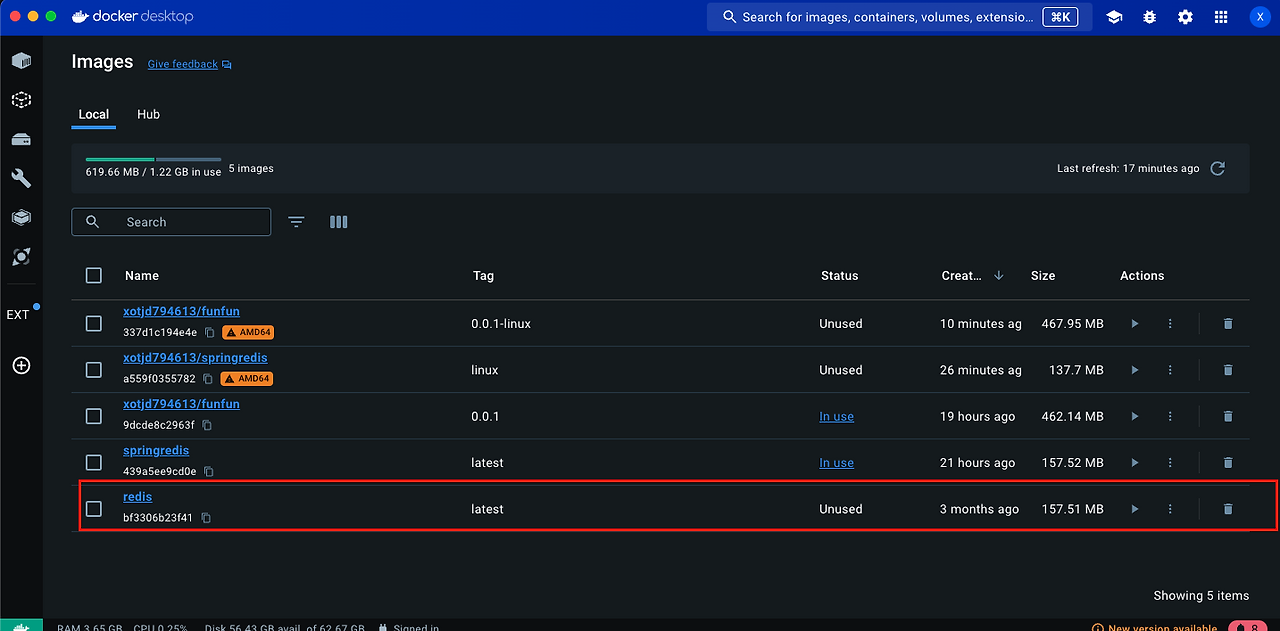Open the Learning center graduation cap icon
This screenshot has width=1280, height=631.
point(1114,17)
